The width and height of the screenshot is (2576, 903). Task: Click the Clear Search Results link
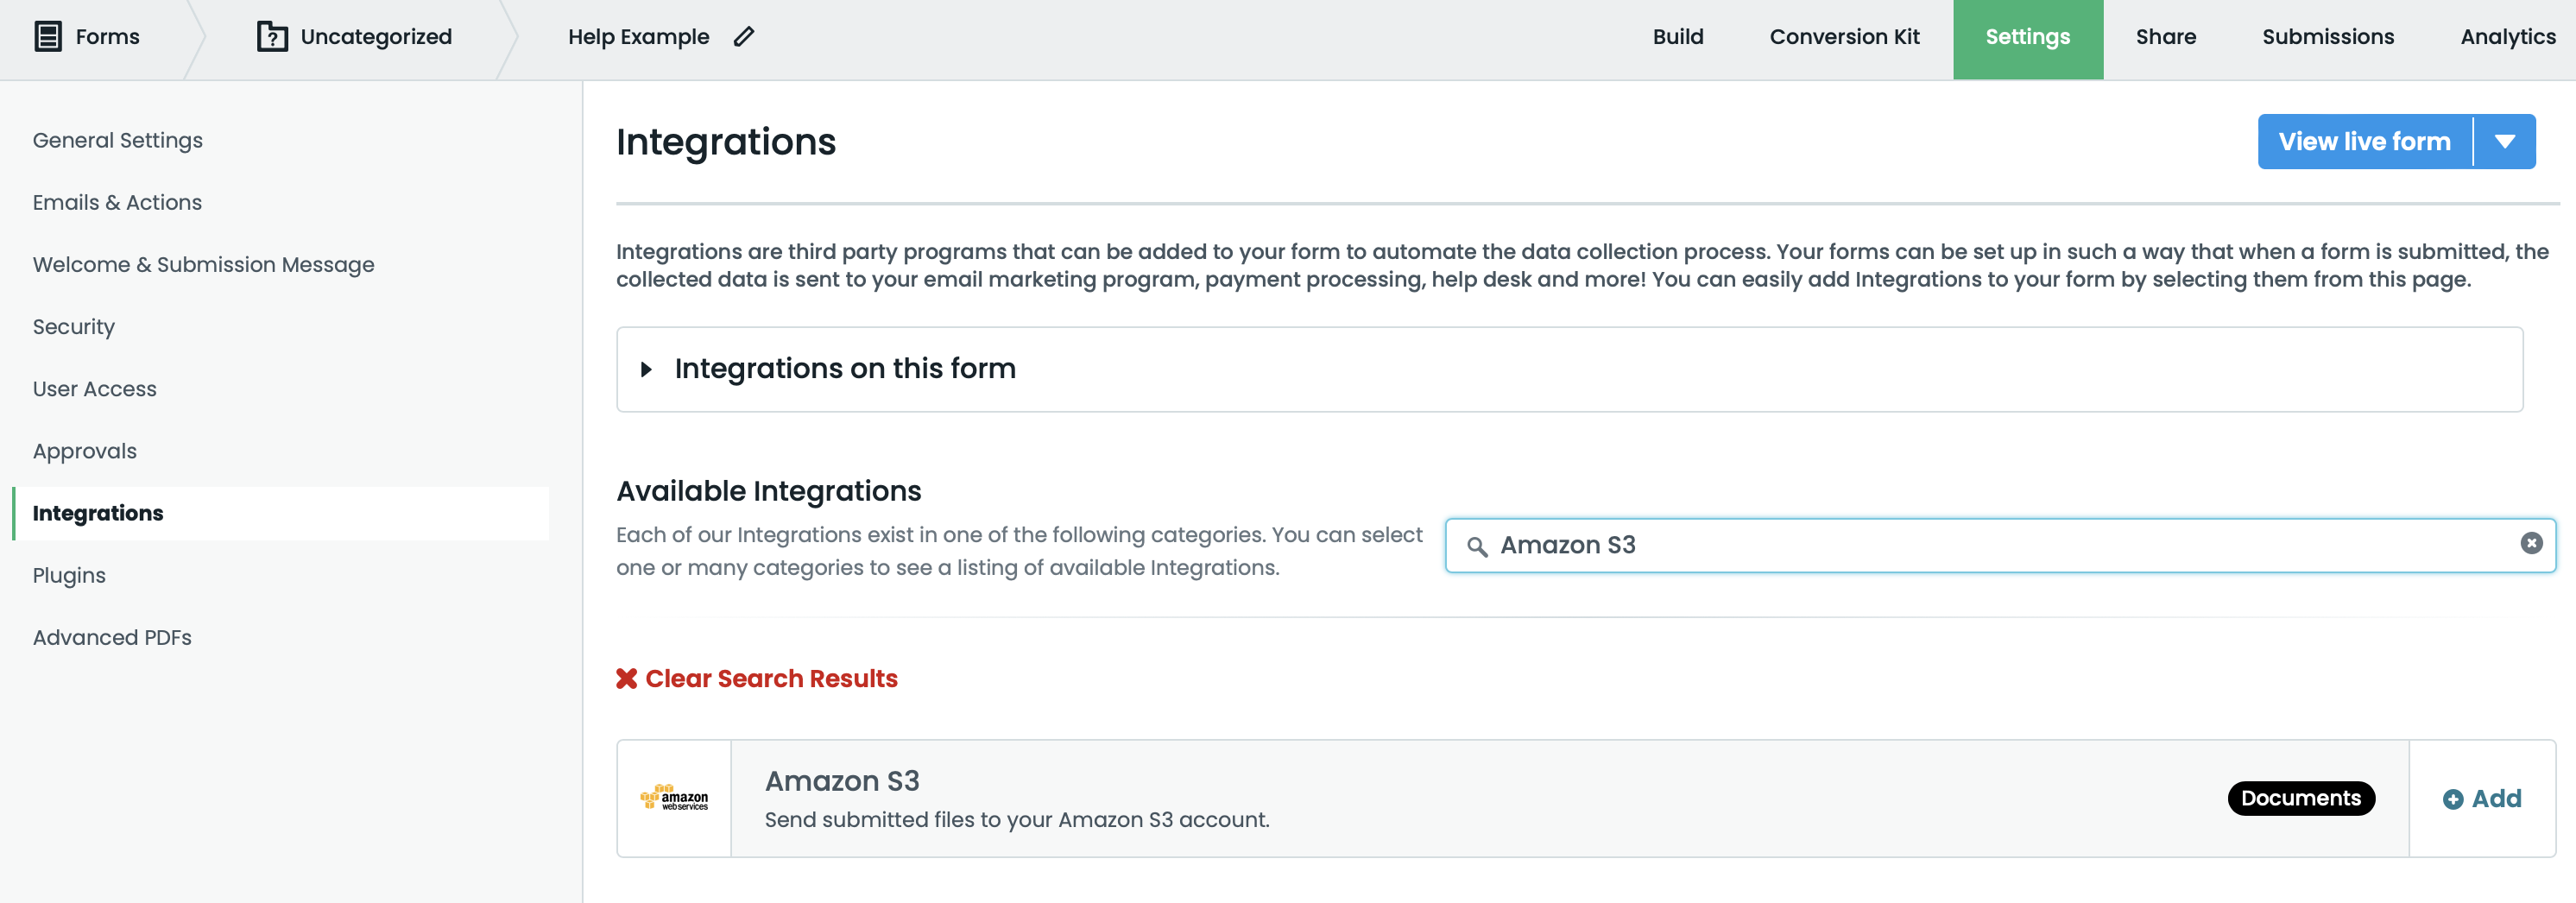pos(771,679)
